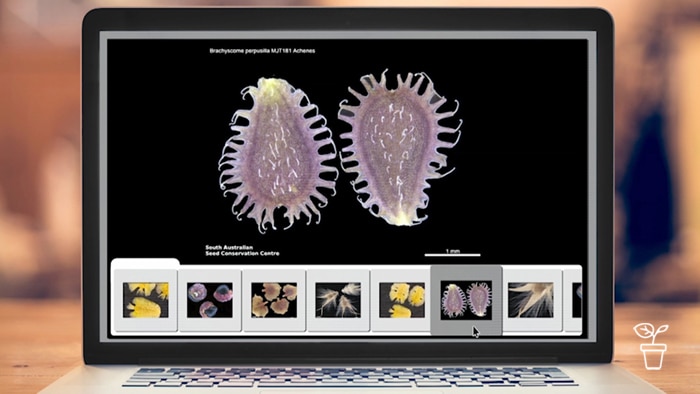Screen dimensions: 700x394
Task: Select the thumbnail with three feathery seeds
Action: [x=338, y=300]
